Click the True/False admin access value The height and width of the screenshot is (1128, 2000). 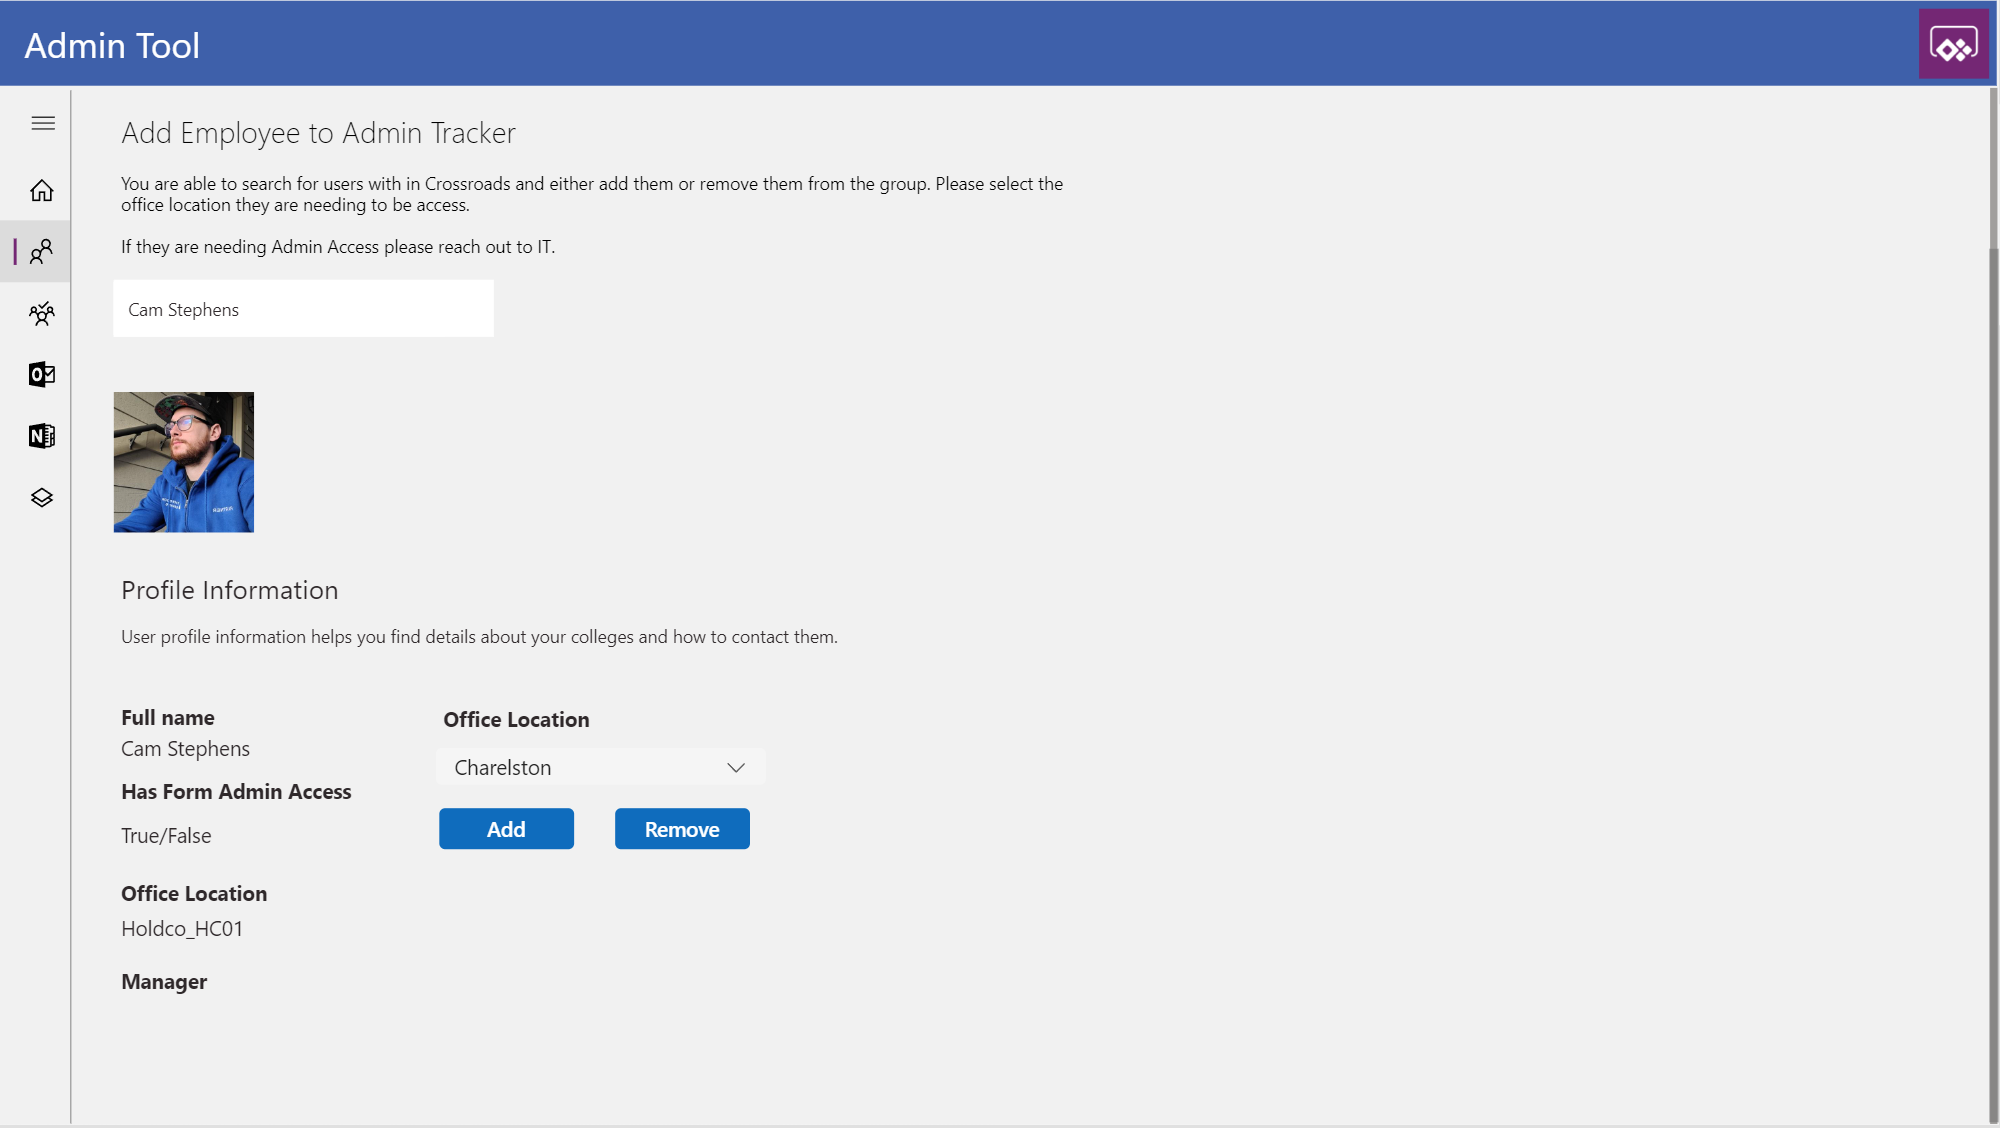(166, 836)
